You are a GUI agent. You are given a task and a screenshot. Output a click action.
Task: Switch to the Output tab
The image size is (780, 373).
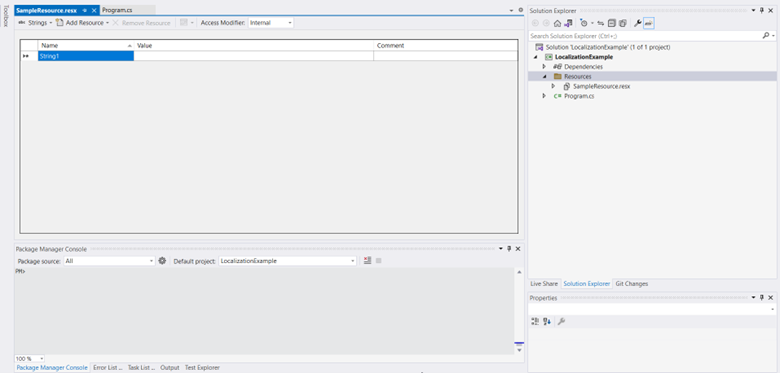[170, 368]
